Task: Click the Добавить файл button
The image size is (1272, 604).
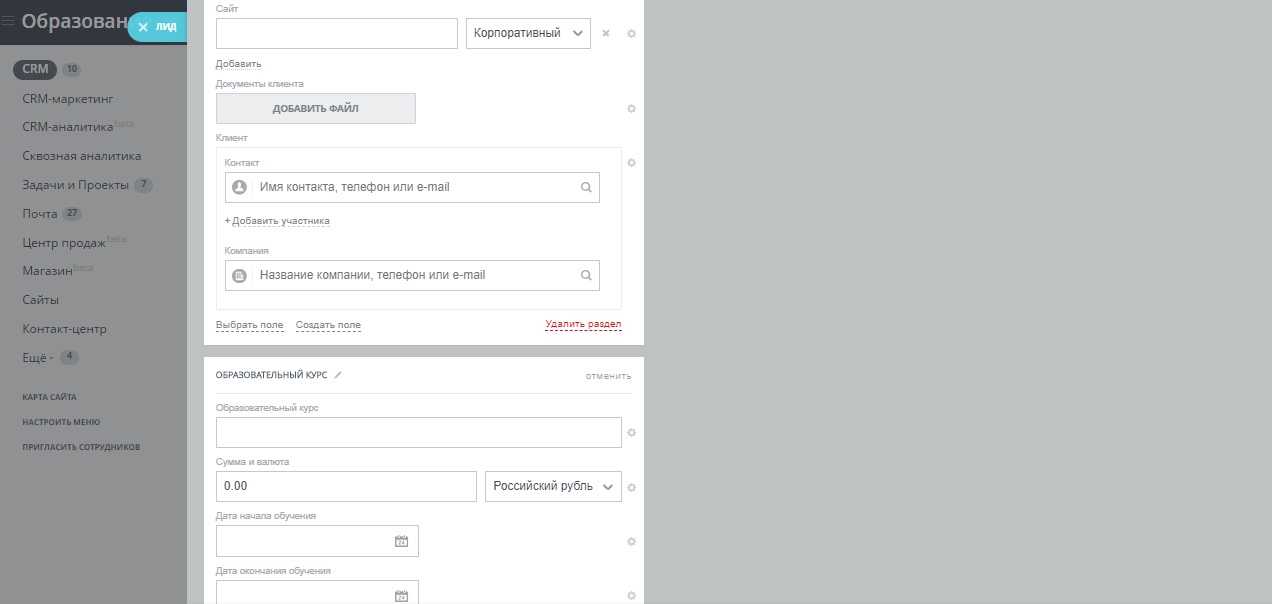Action: point(315,108)
